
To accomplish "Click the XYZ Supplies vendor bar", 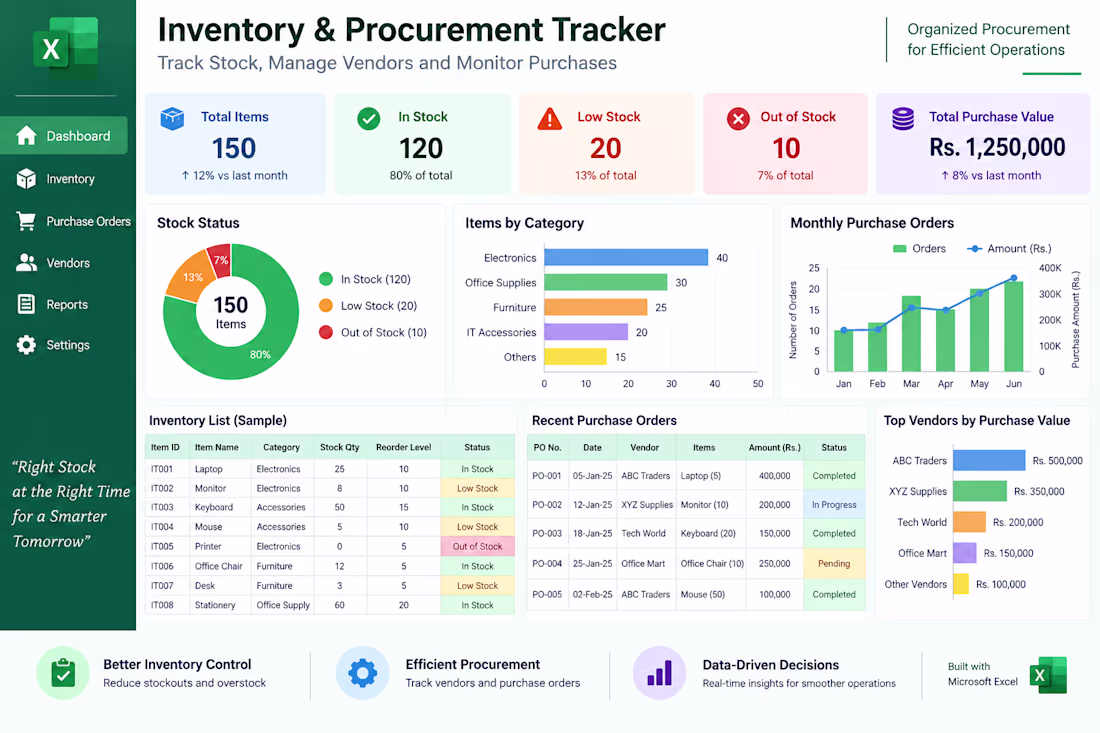I will pyautogui.click(x=980, y=491).
